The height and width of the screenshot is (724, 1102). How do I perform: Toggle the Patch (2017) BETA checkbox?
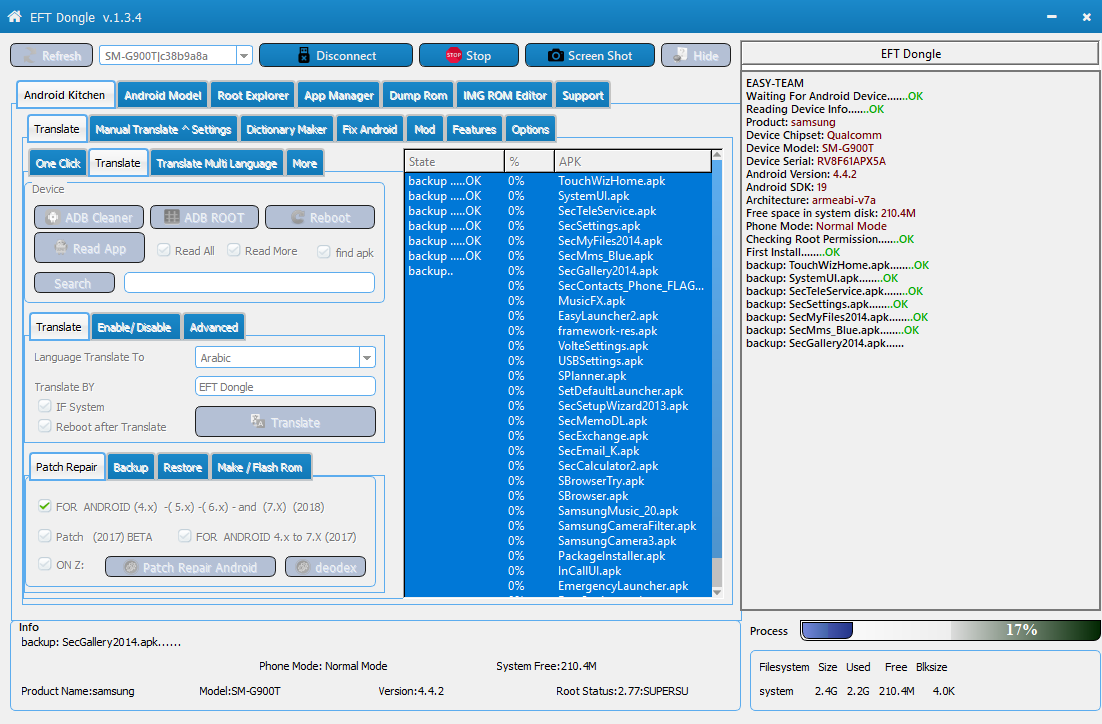(x=45, y=536)
